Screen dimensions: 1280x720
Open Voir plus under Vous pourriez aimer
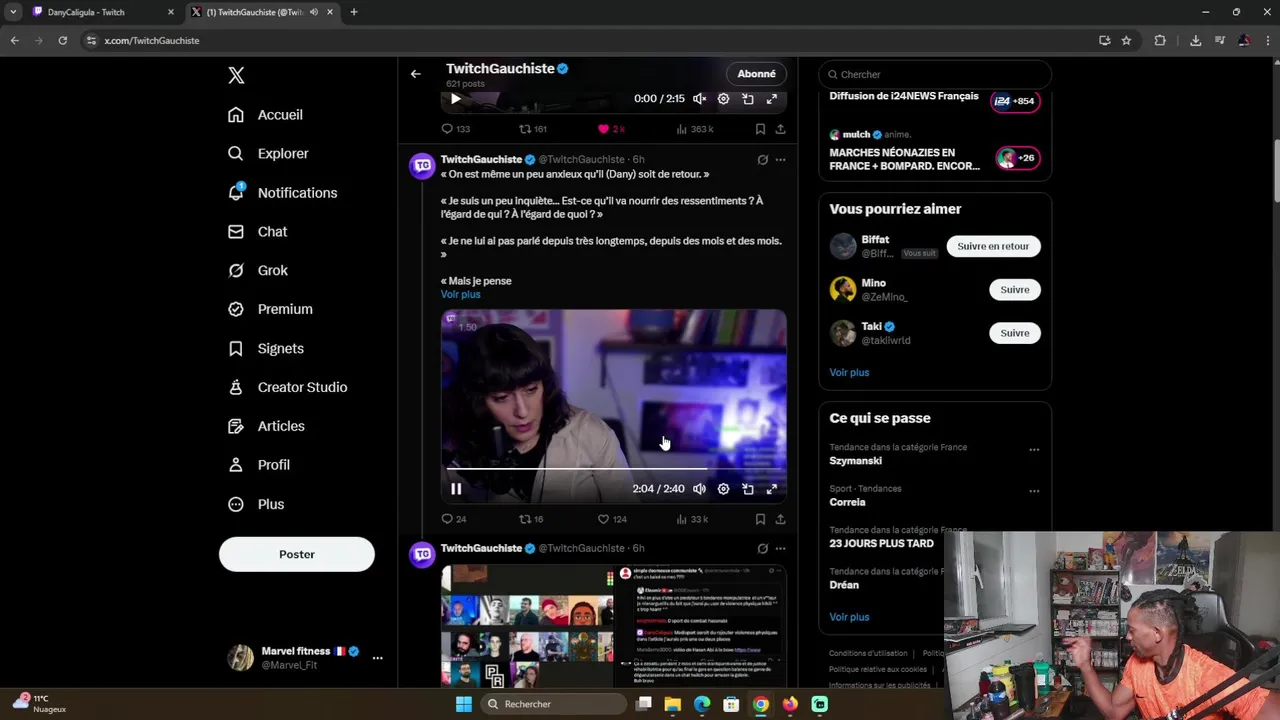tap(849, 372)
